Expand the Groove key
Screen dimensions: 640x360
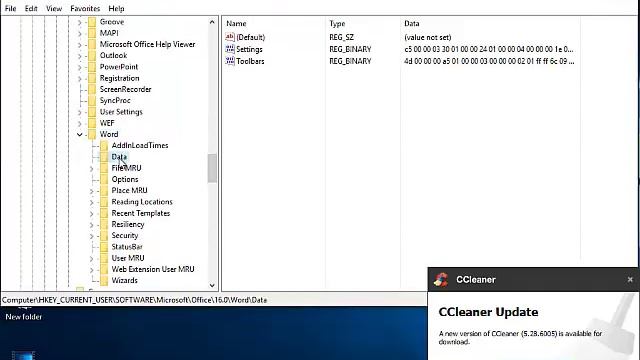(x=80, y=22)
